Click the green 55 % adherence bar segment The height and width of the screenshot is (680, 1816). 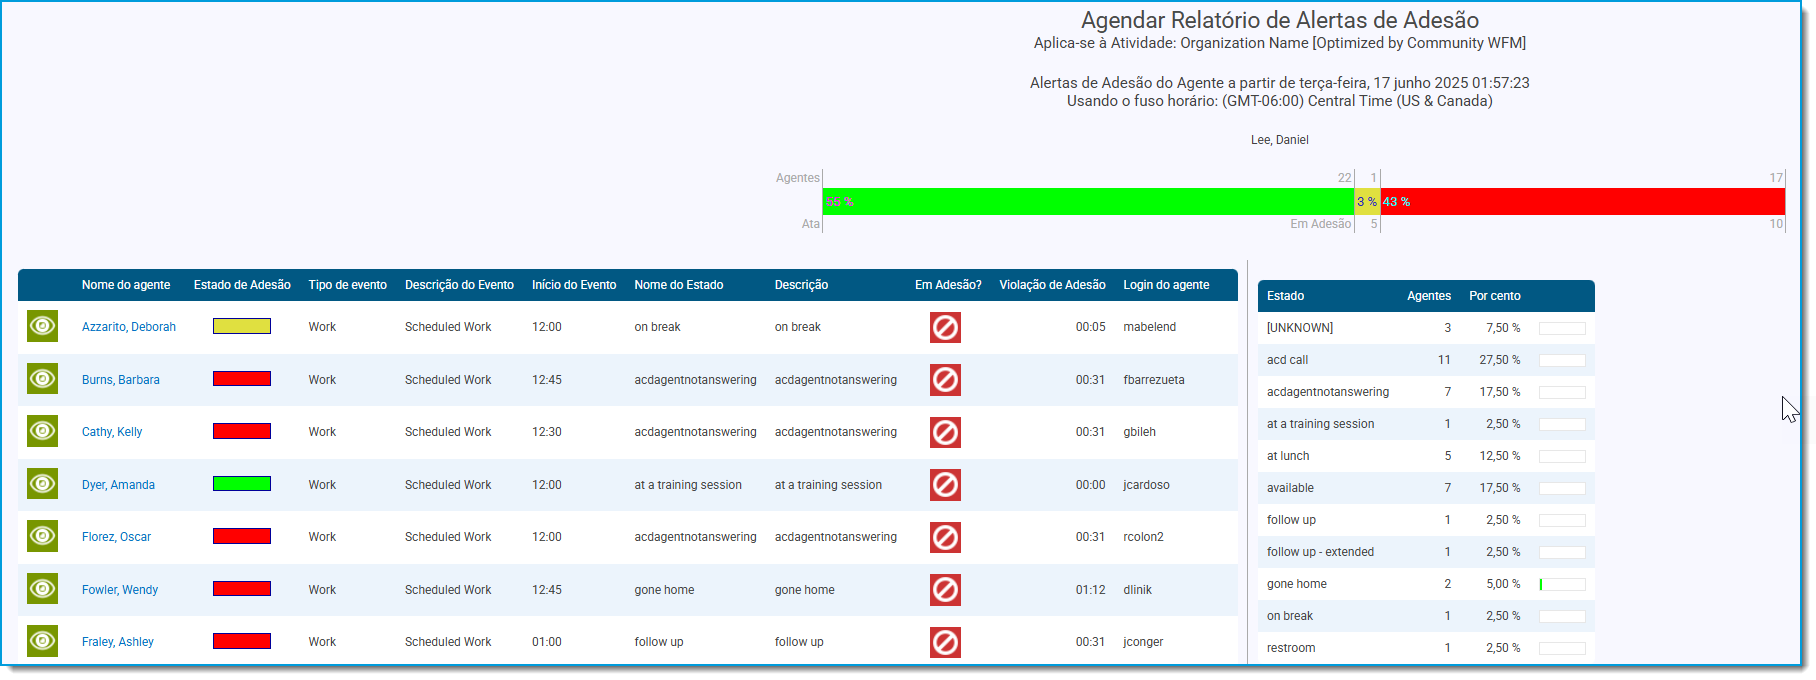[x=1088, y=202]
